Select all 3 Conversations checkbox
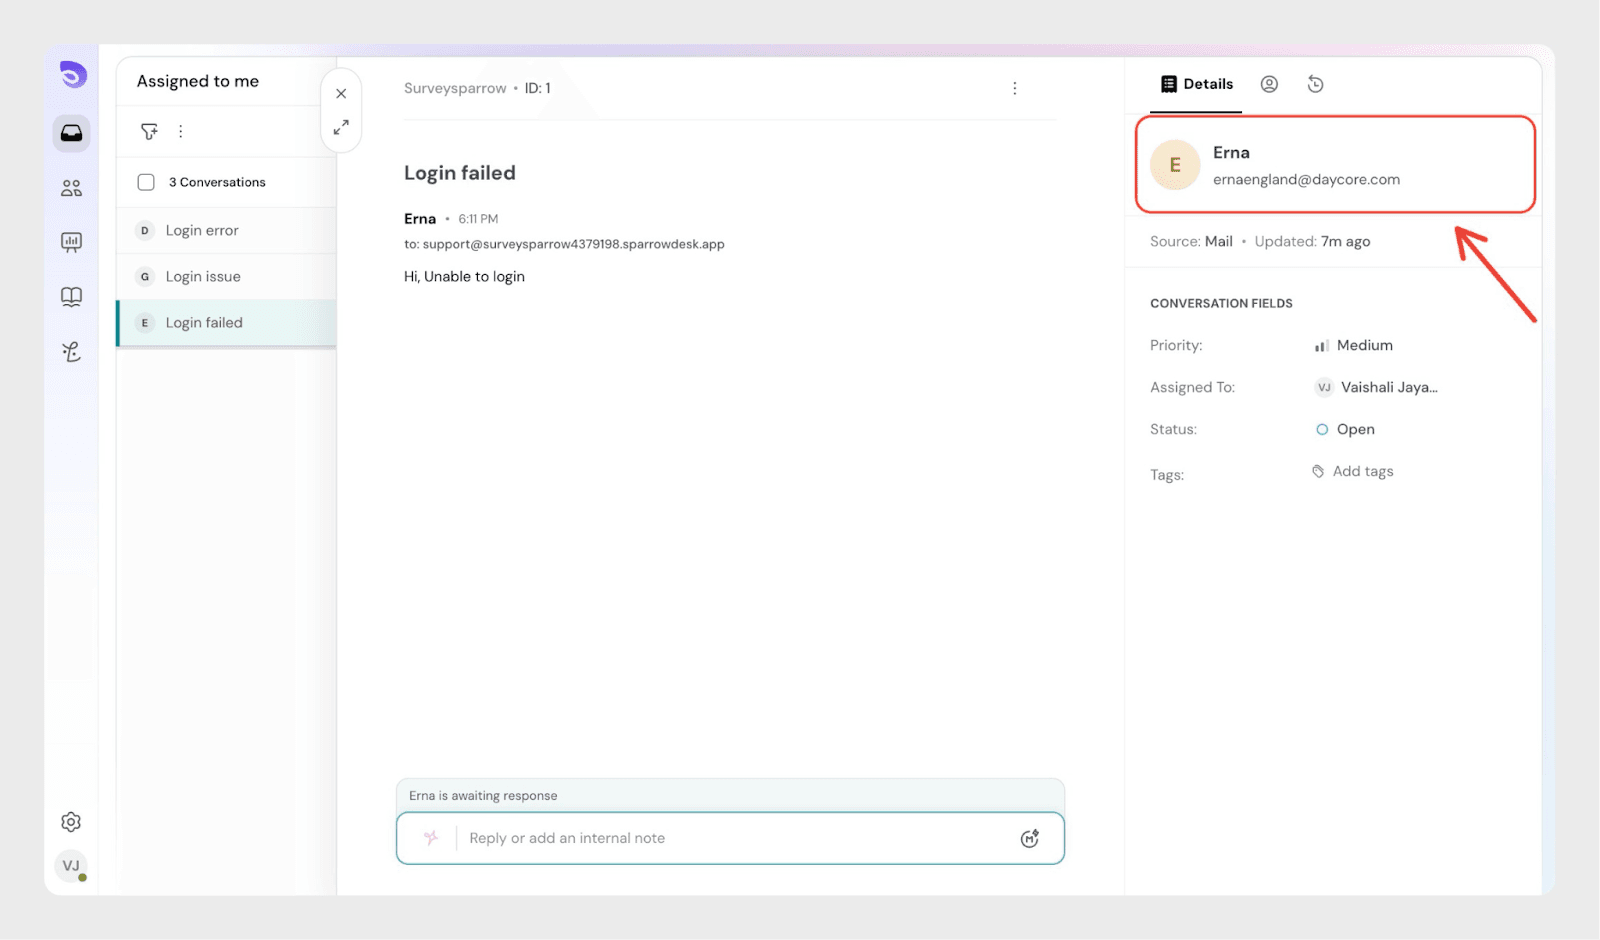 [x=146, y=182]
